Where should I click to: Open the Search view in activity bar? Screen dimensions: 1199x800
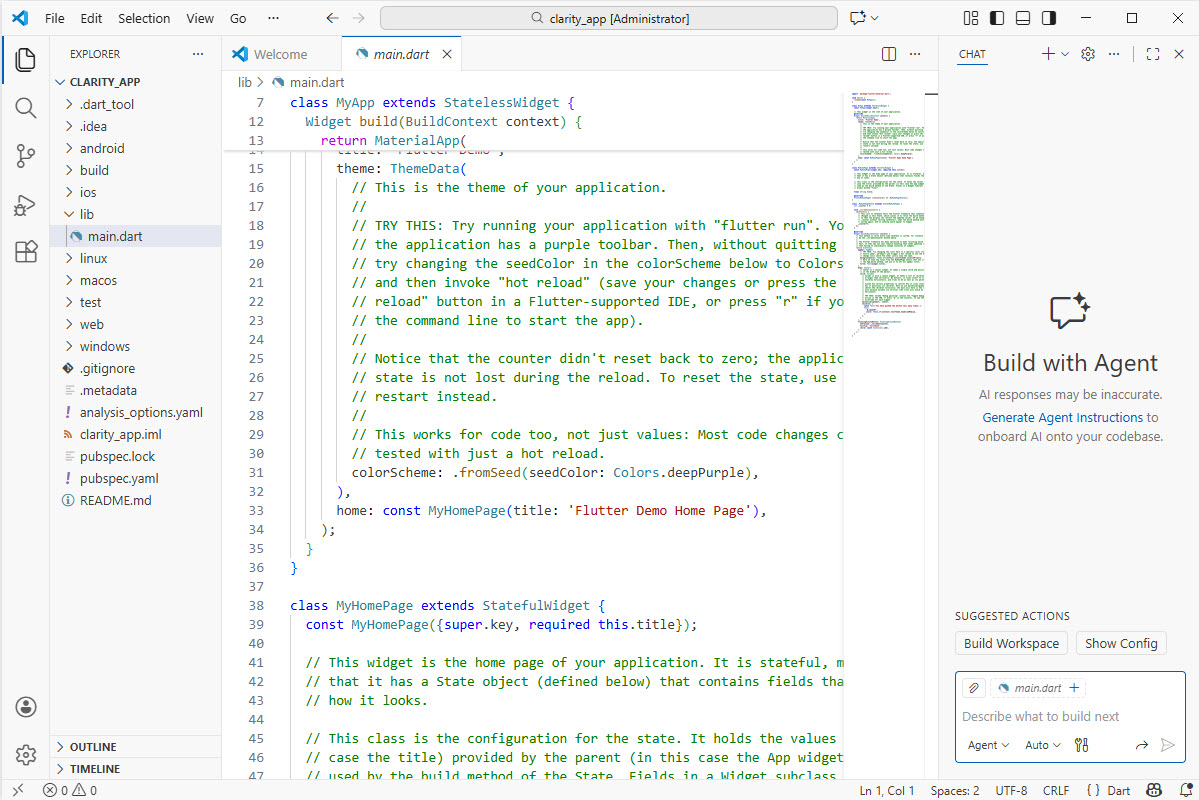tap(25, 108)
